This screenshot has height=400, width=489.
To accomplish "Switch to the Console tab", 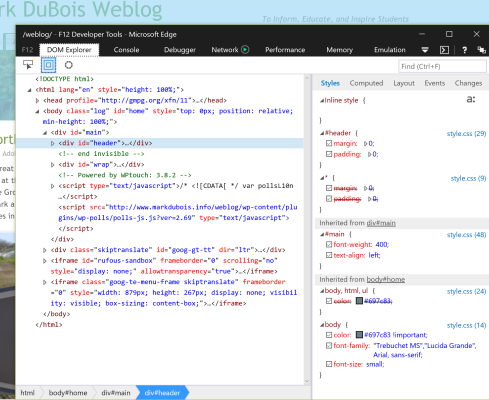I will 126,50.
